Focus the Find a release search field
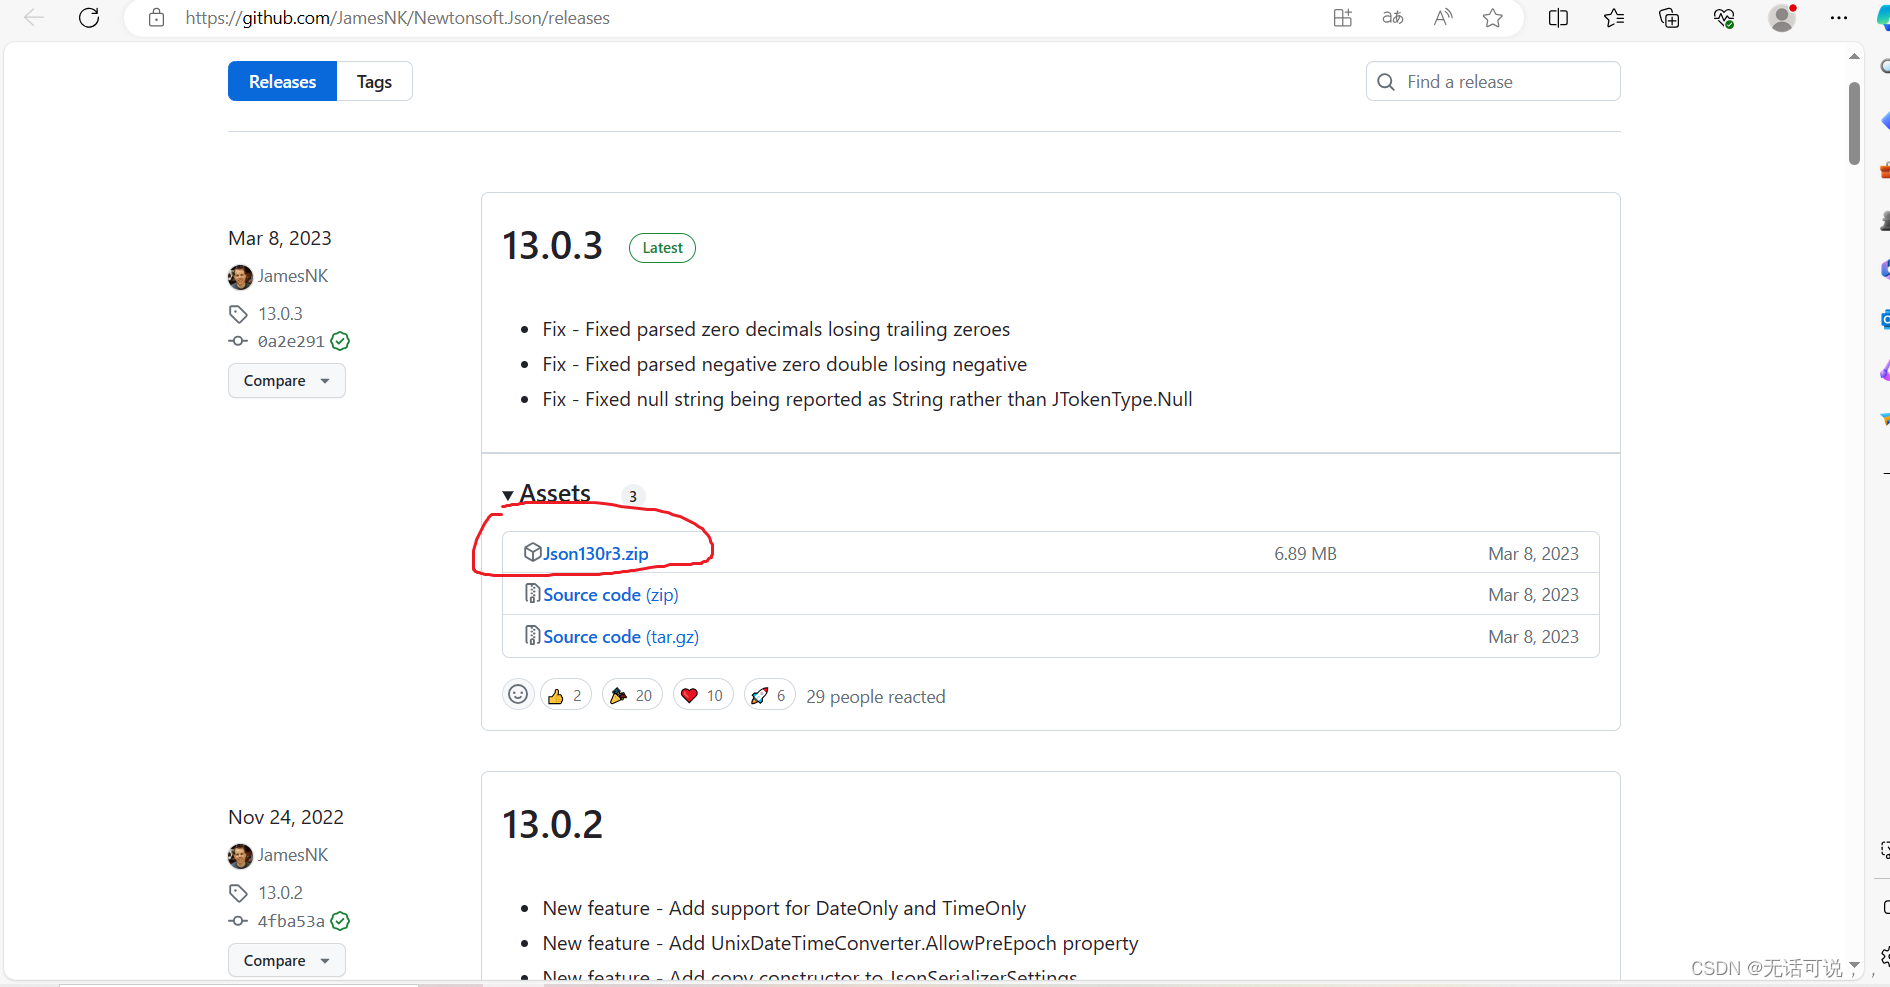Image resolution: width=1890 pixels, height=987 pixels. [1493, 82]
